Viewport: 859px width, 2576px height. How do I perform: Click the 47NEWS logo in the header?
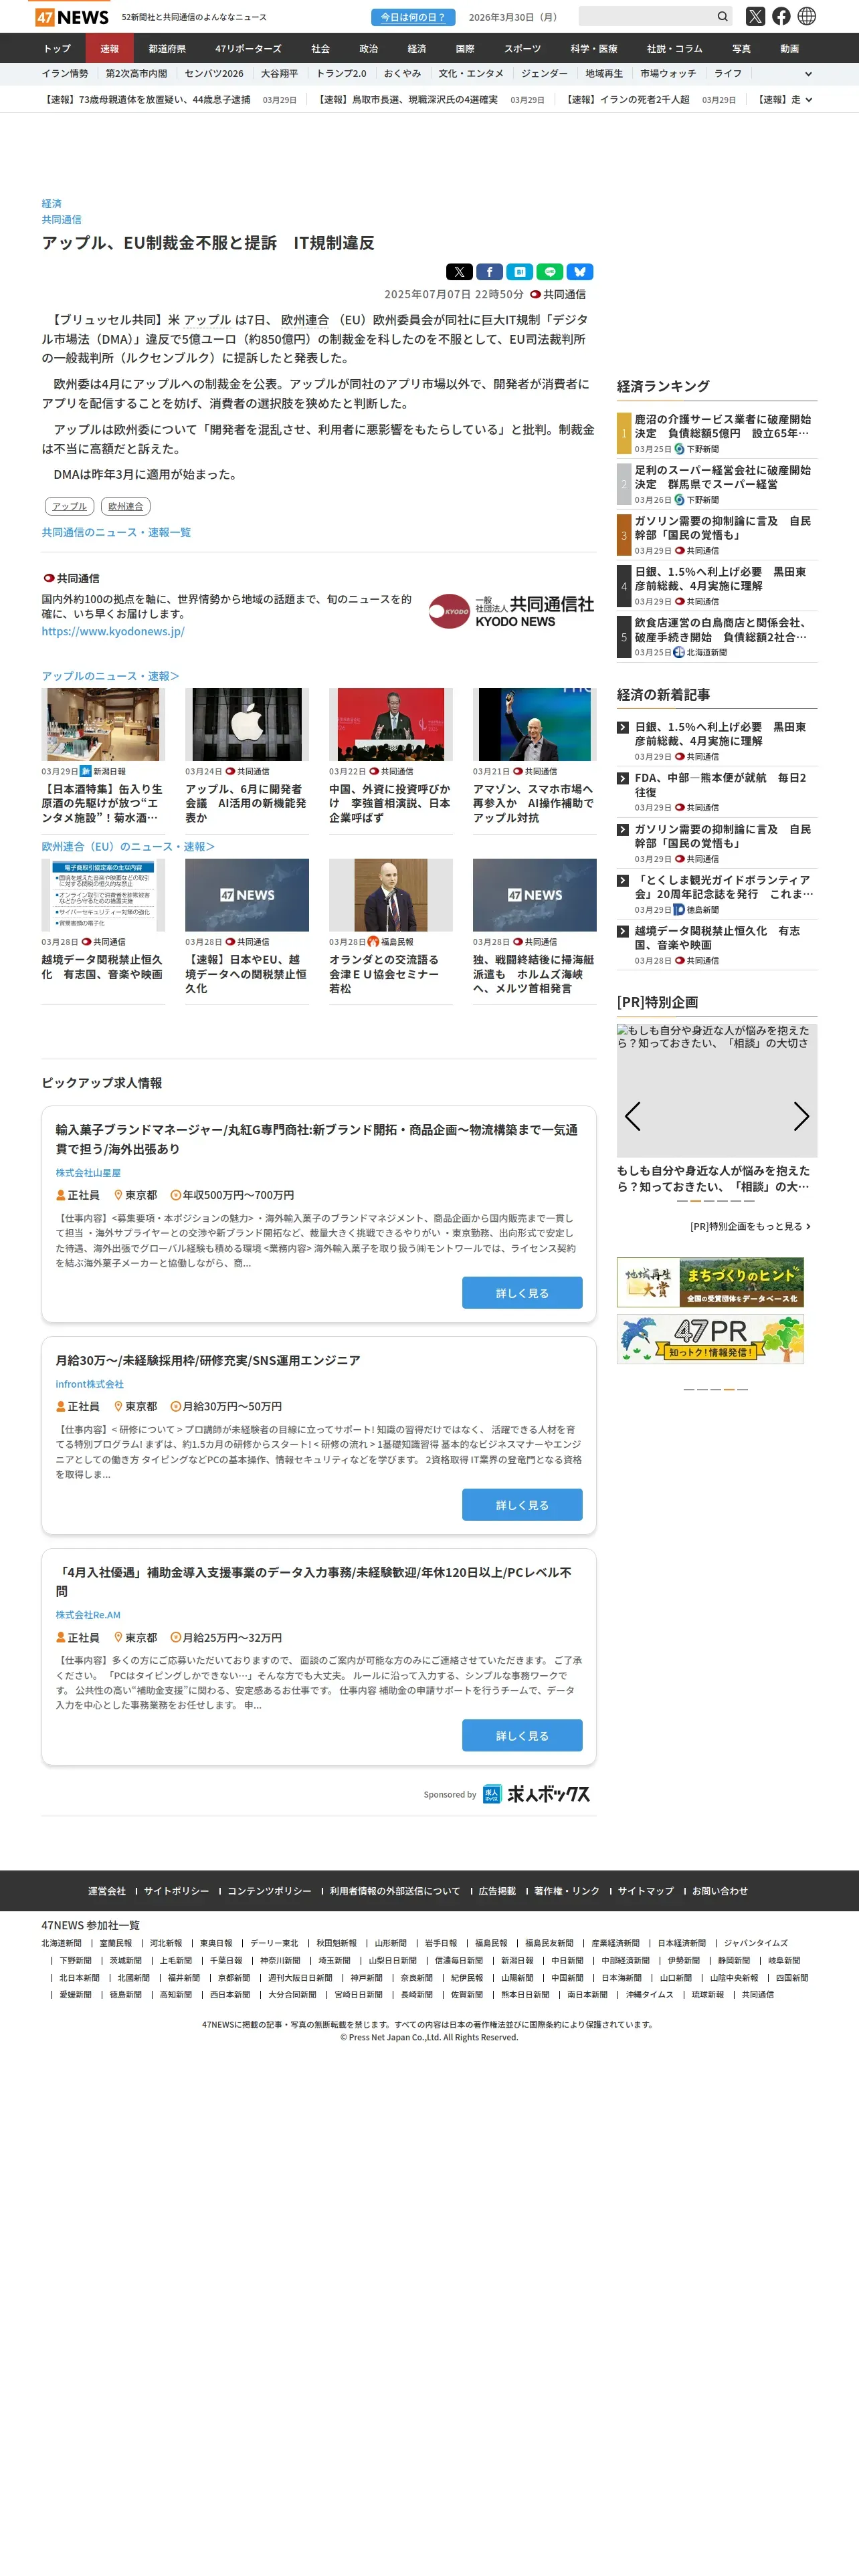pos(72,17)
